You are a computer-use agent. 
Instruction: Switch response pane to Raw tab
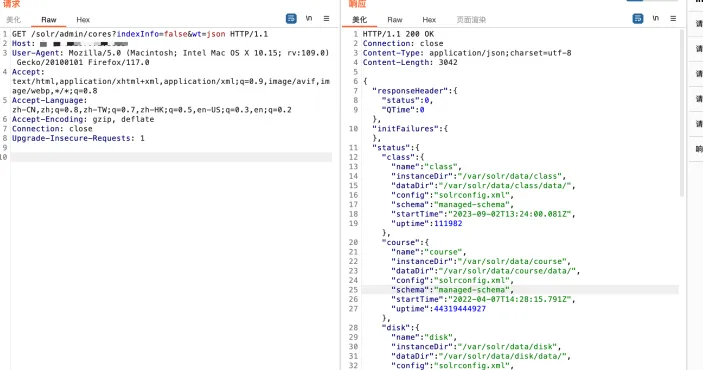pos(395,20)
